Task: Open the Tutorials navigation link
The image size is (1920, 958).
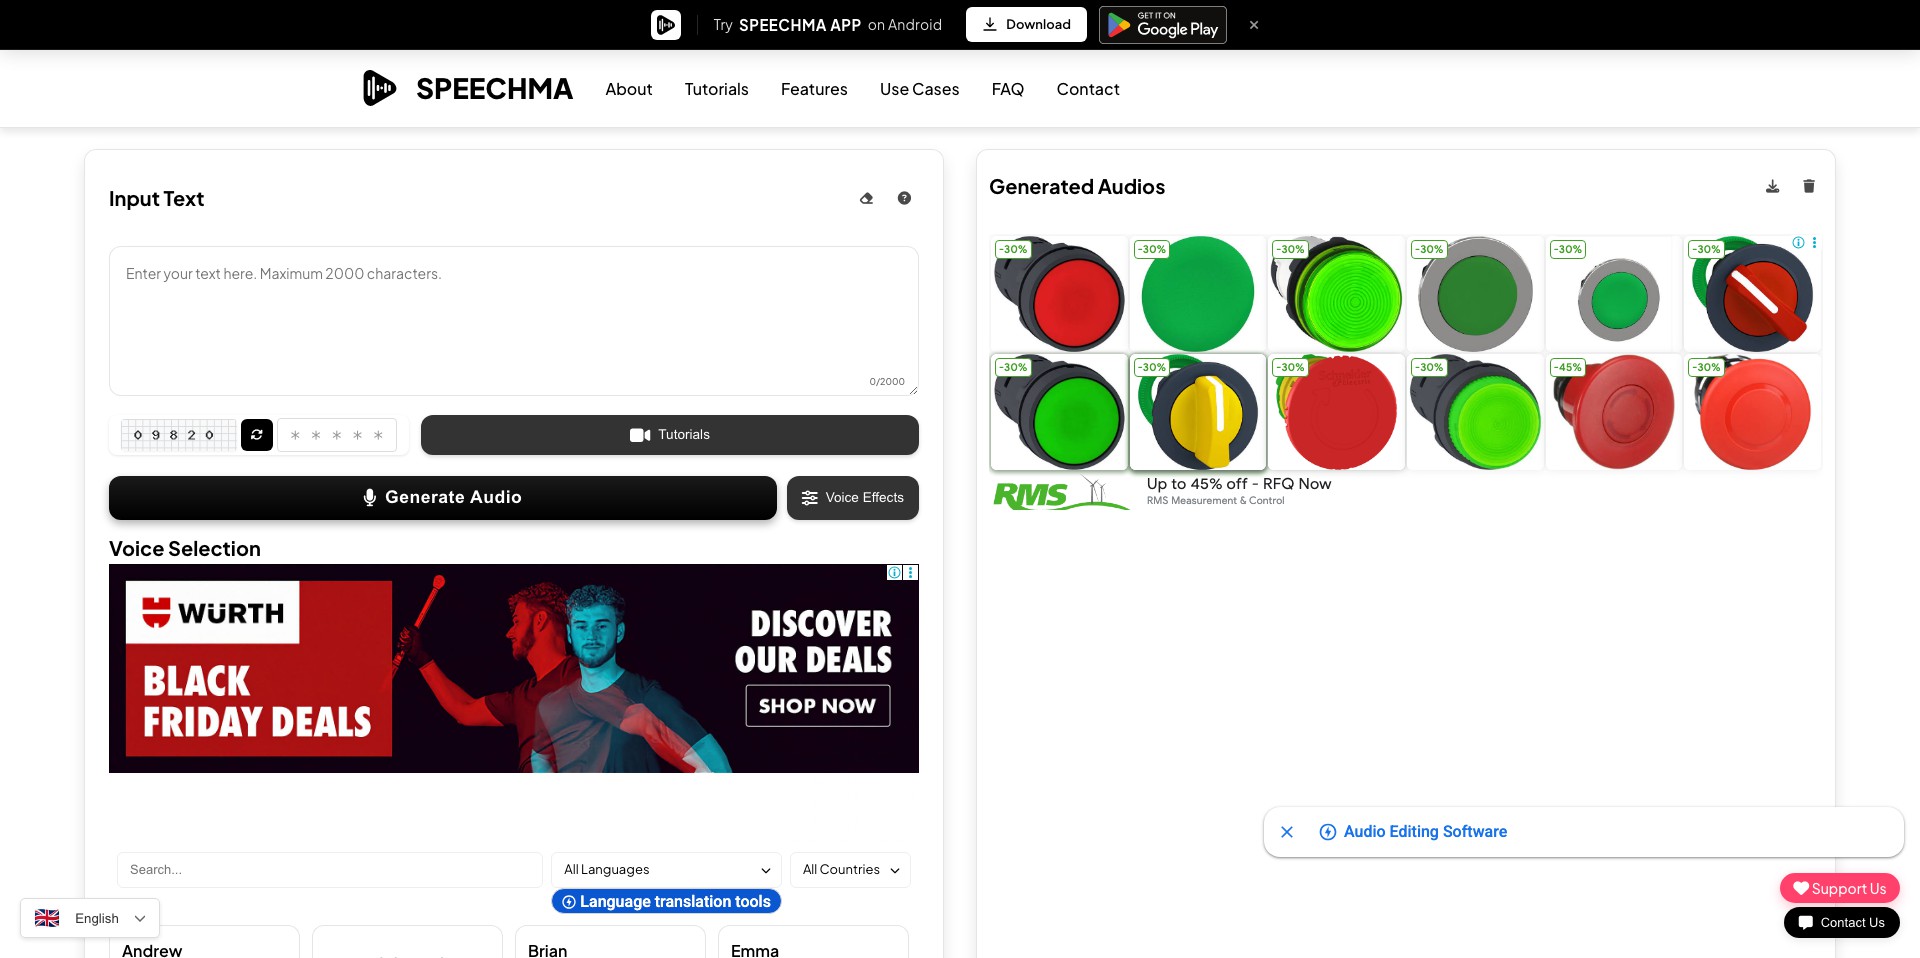Action: pyautogui.click(x=716, y=89)
